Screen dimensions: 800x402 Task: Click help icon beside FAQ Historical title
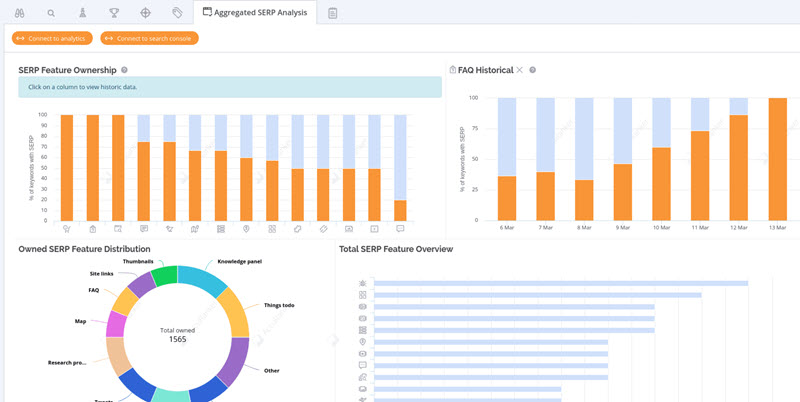point(533,70)
